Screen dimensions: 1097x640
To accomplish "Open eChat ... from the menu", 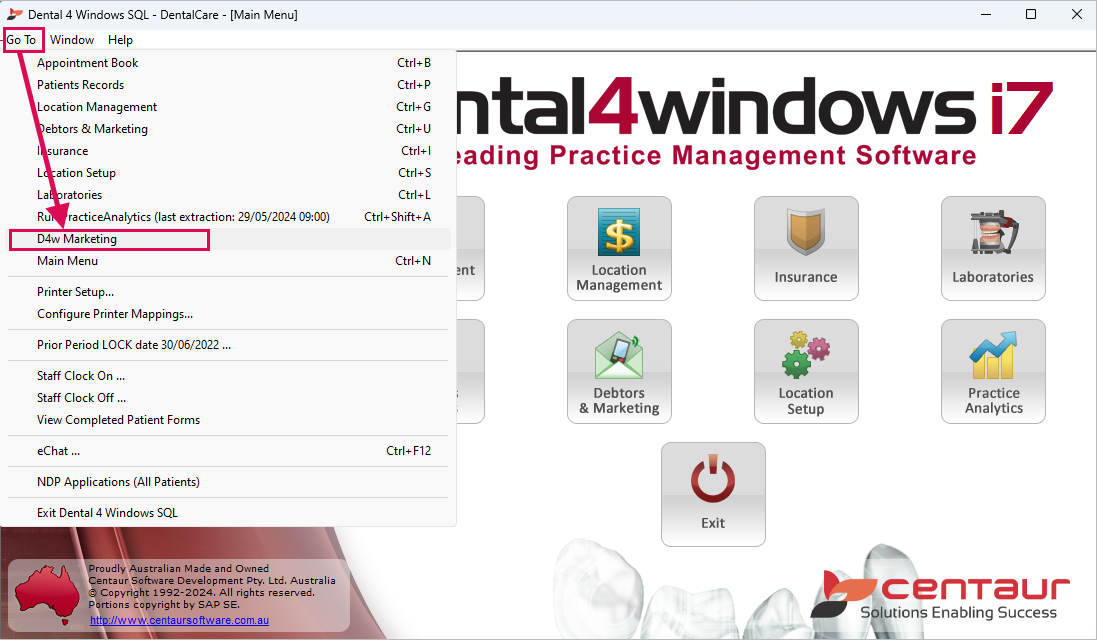I will point(228,451).
